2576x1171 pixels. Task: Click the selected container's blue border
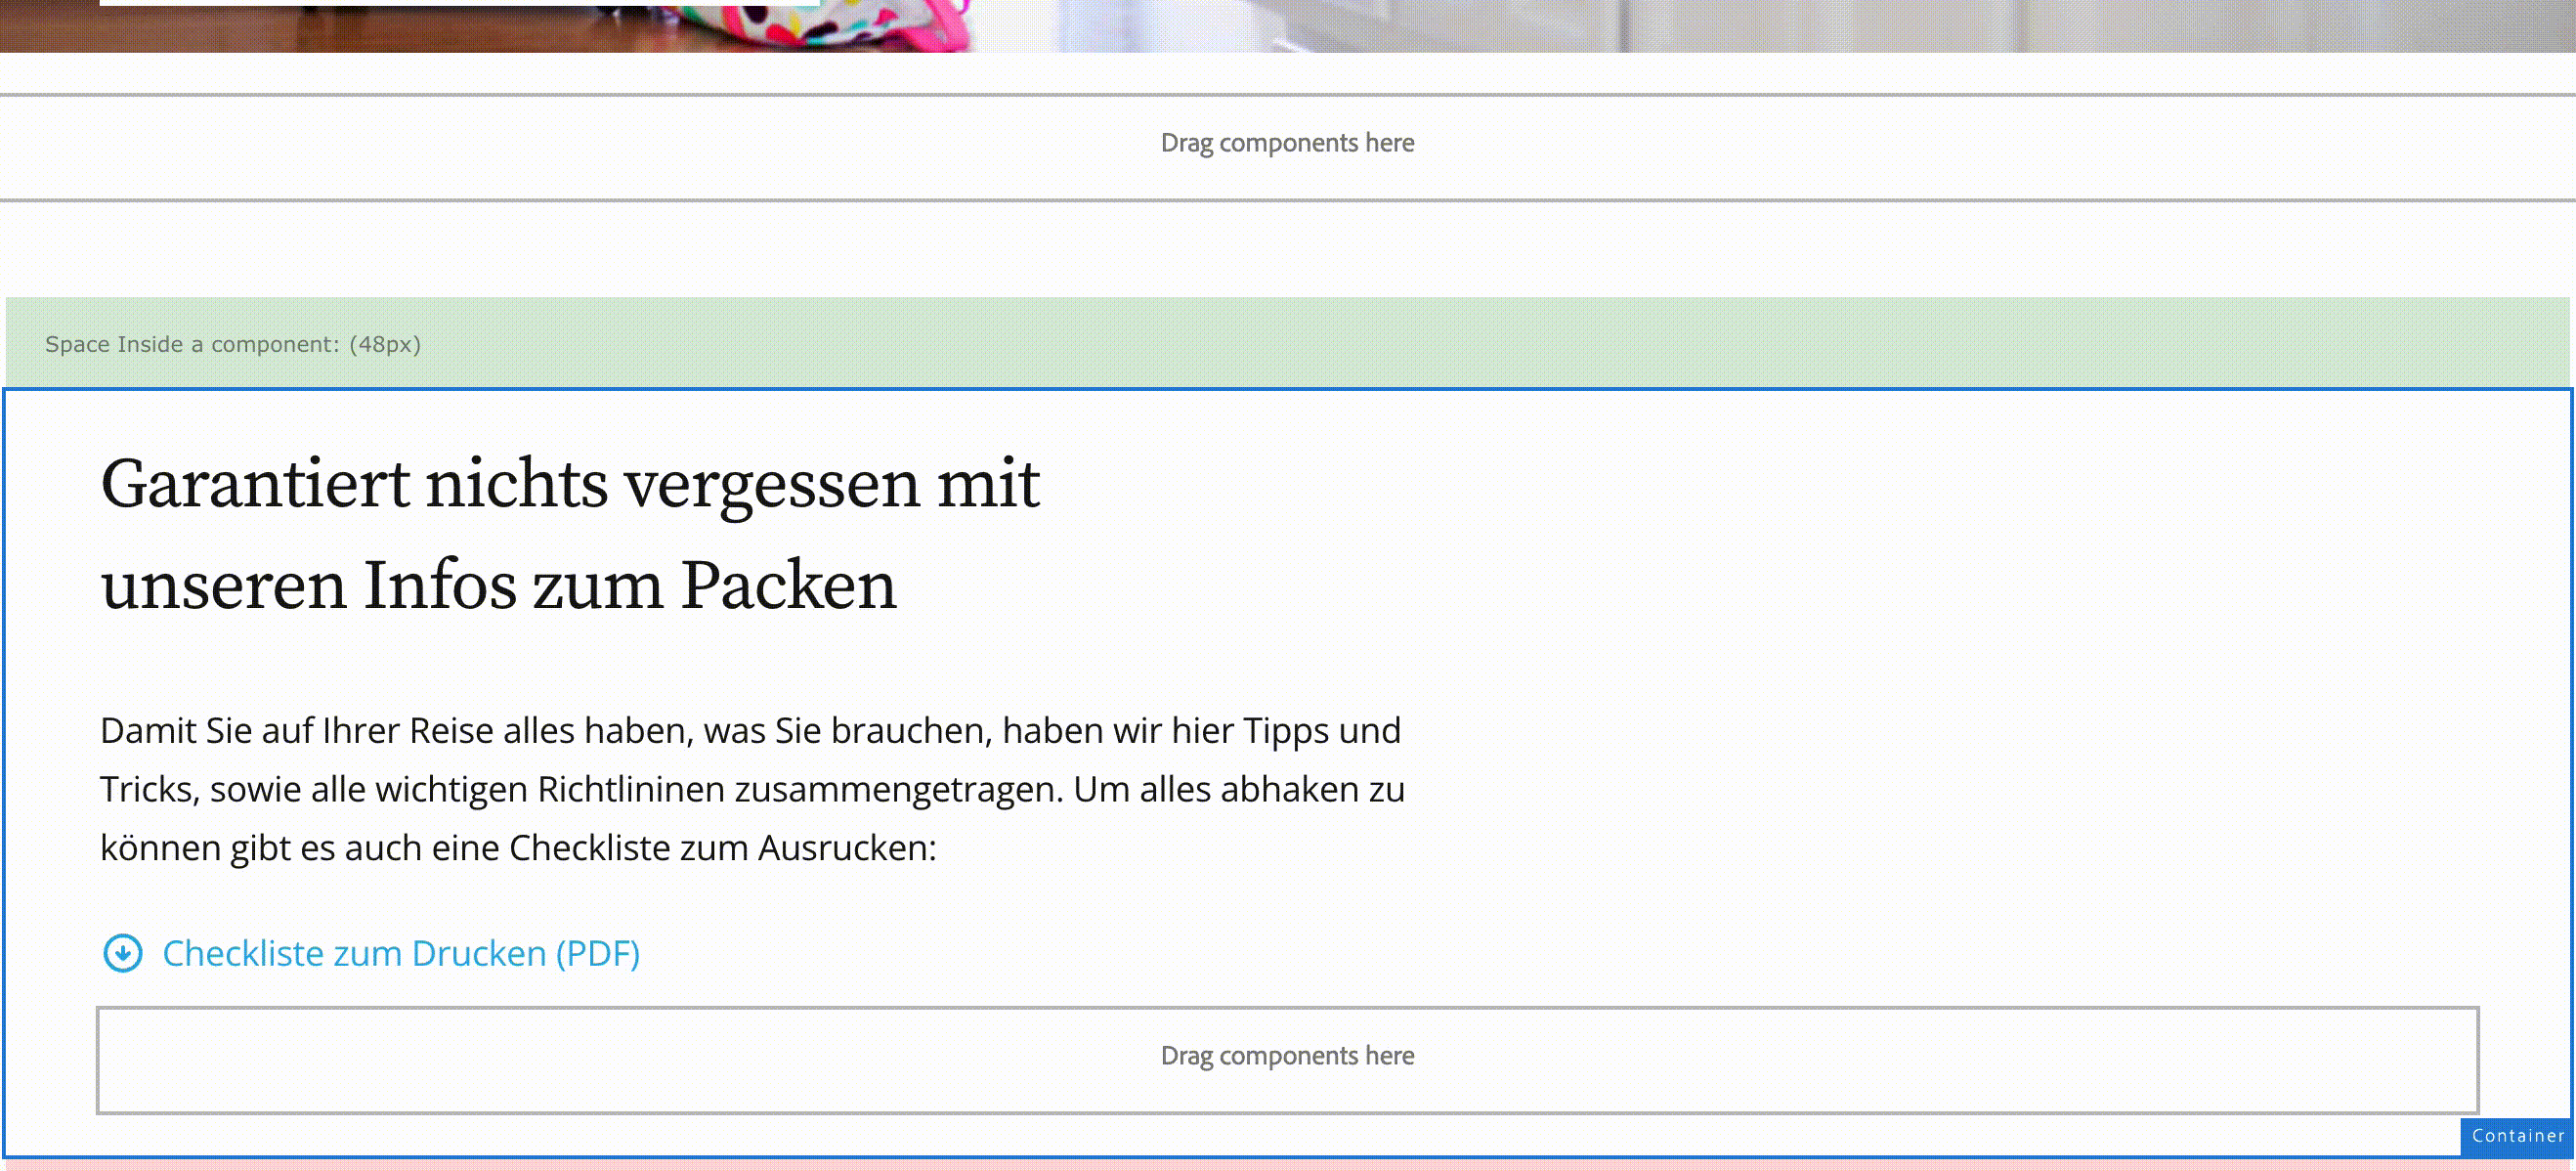(x=1288, y=389)
